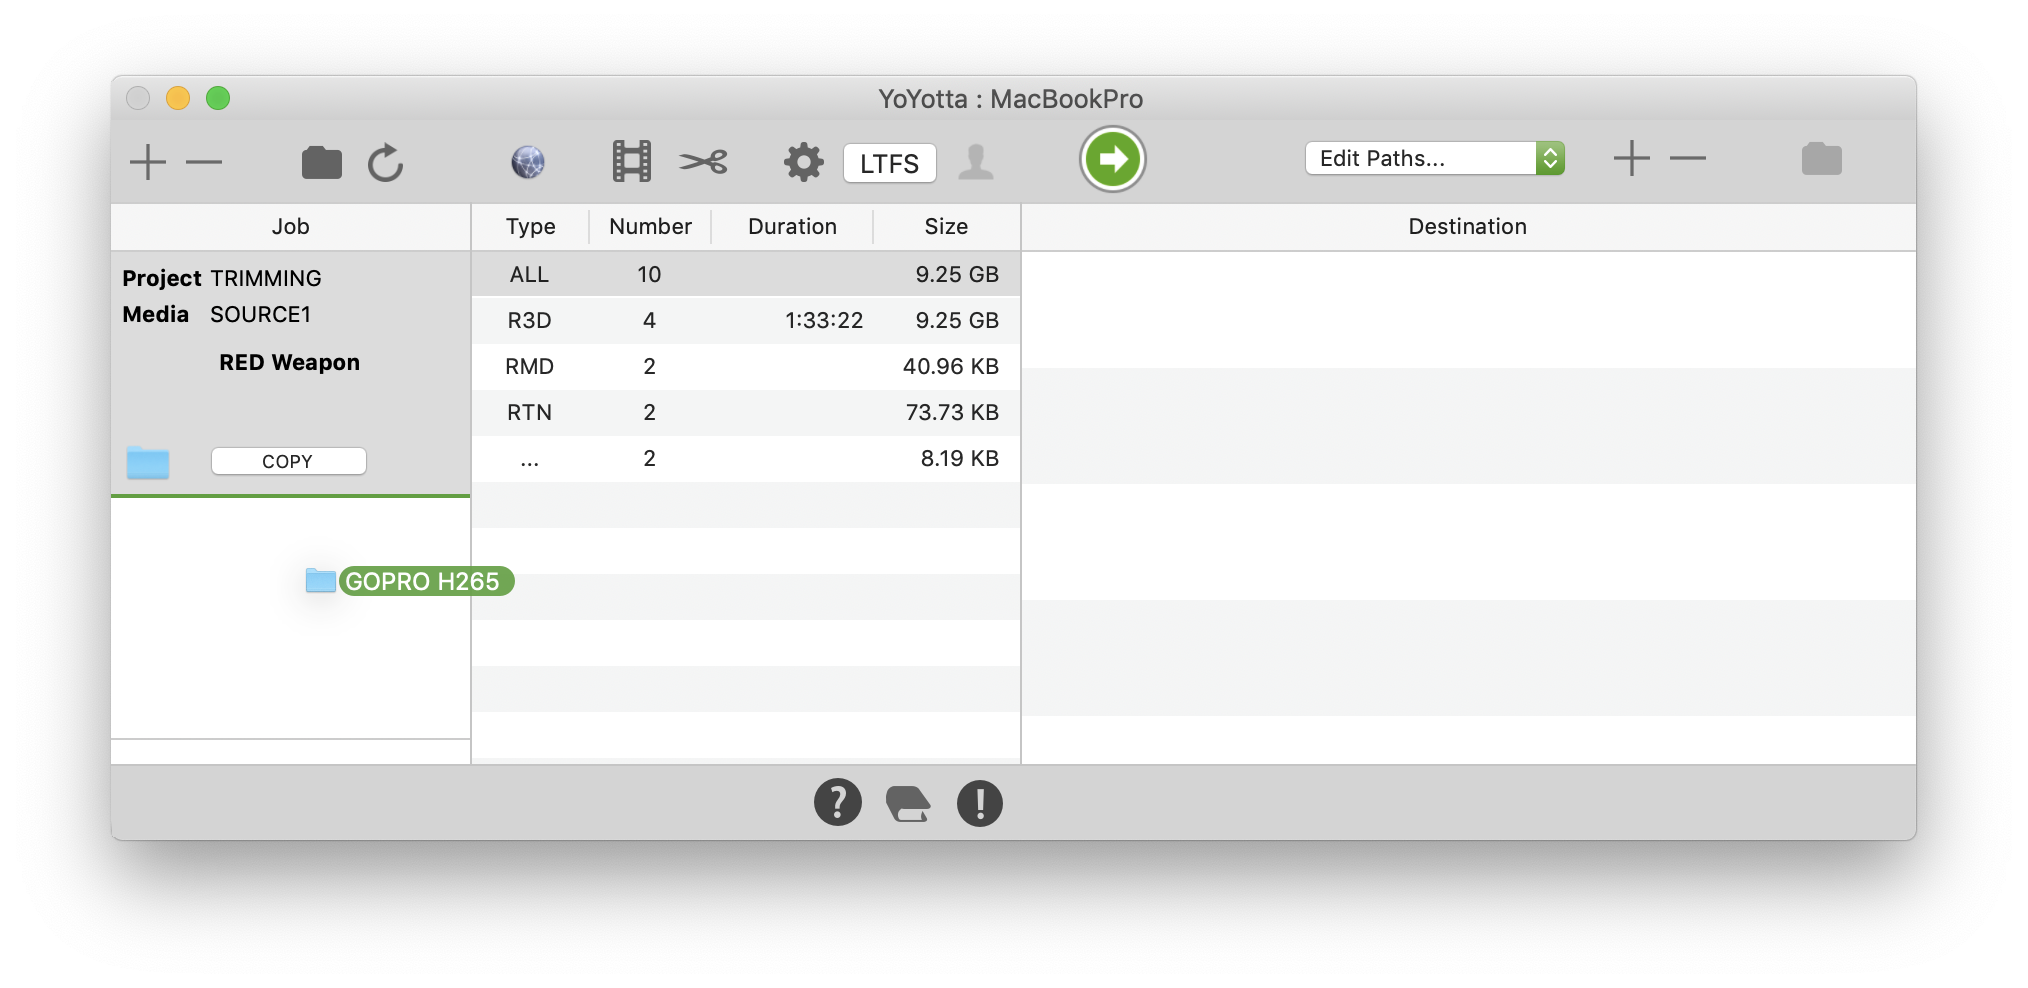
Task: Open the alerts exclamation icon
Action: coord(979,803)
